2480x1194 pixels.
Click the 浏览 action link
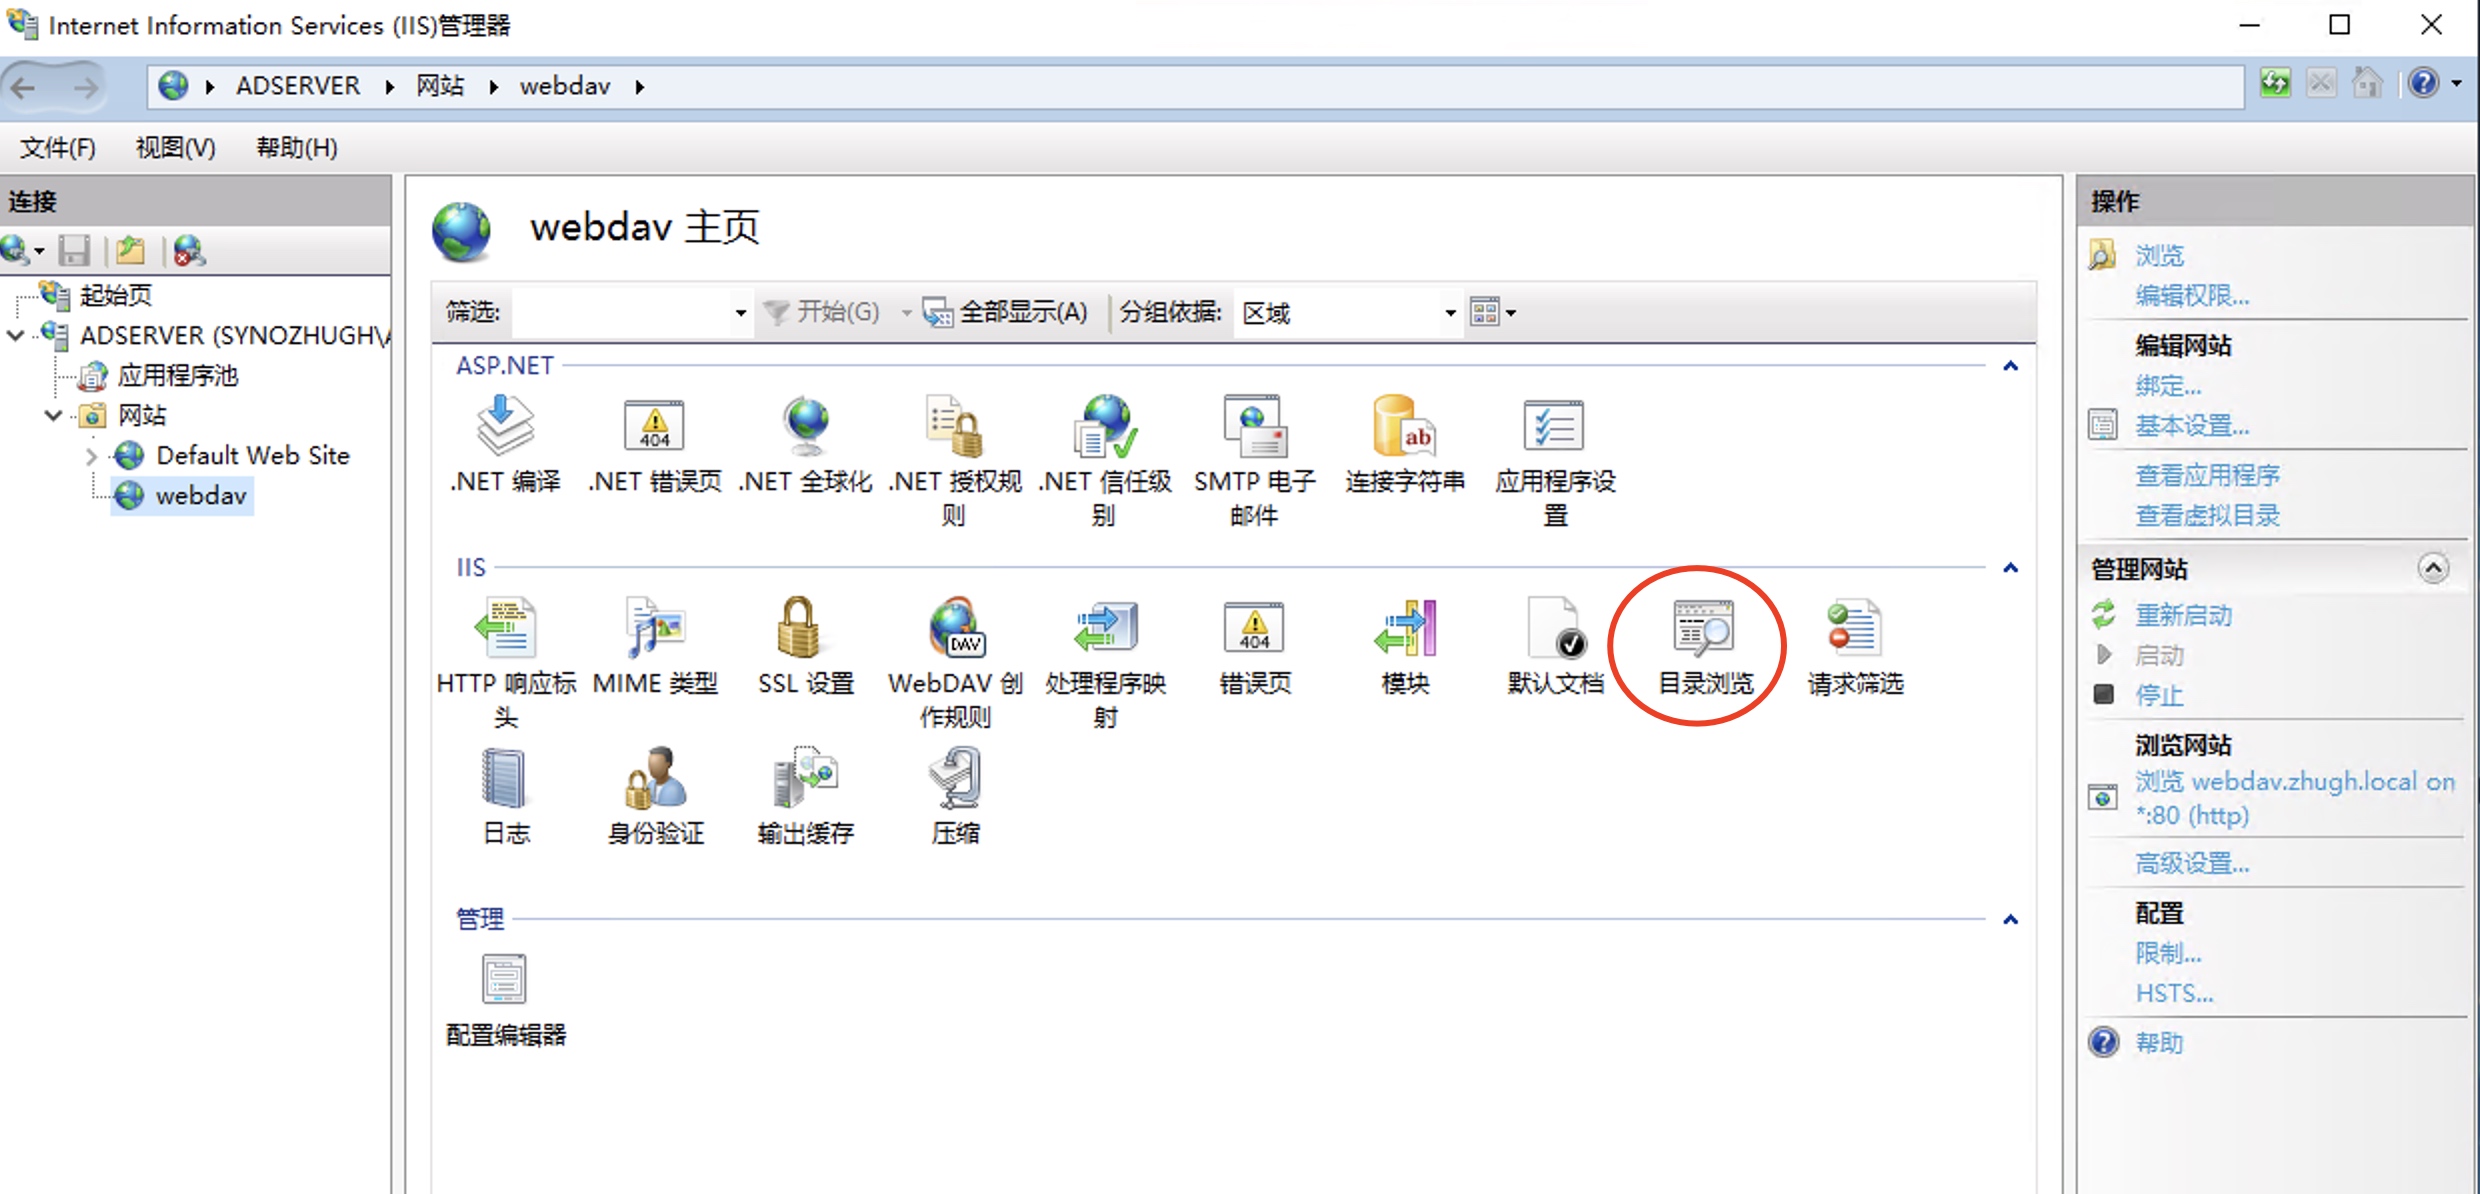coord(2159,255)
